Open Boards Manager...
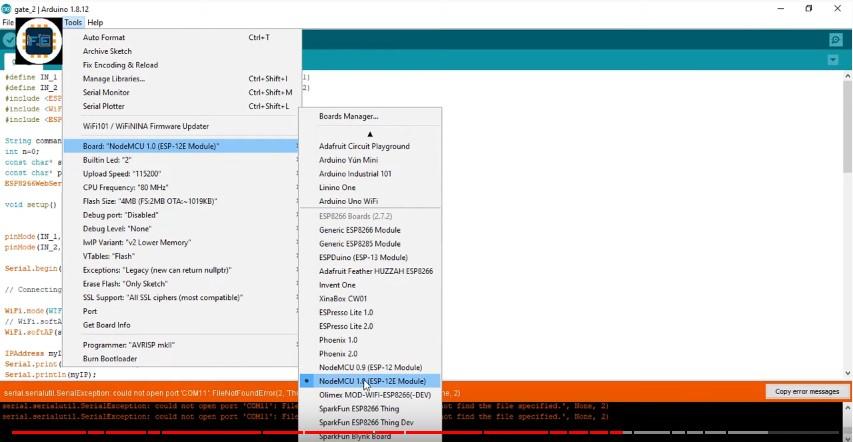Screen dimensions: 853x442 tap(370, 116)
